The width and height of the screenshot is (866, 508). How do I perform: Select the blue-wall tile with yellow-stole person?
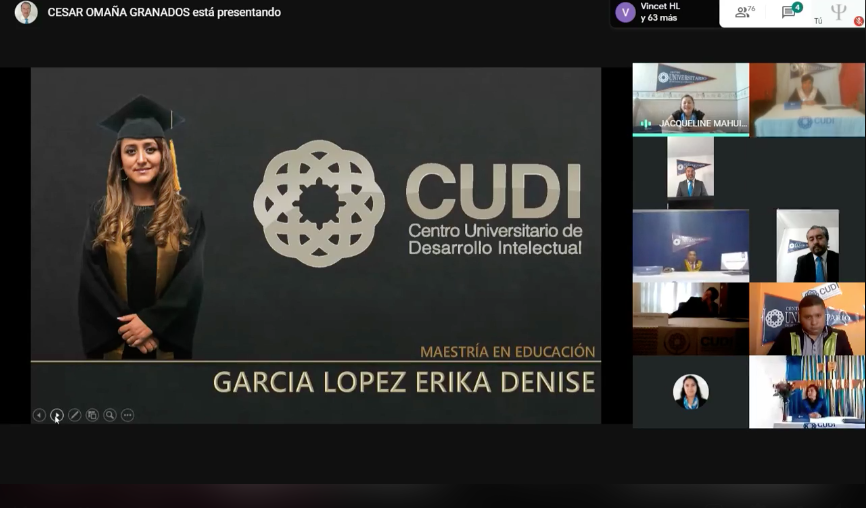point(691,246)
